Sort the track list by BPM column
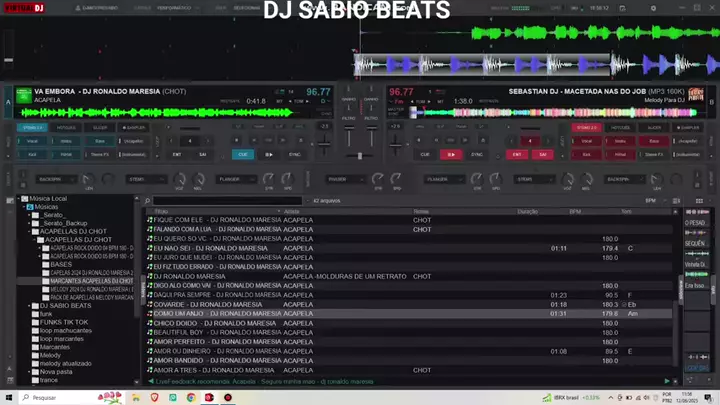The width and height of the screenshot is (720, 405). 575,212
